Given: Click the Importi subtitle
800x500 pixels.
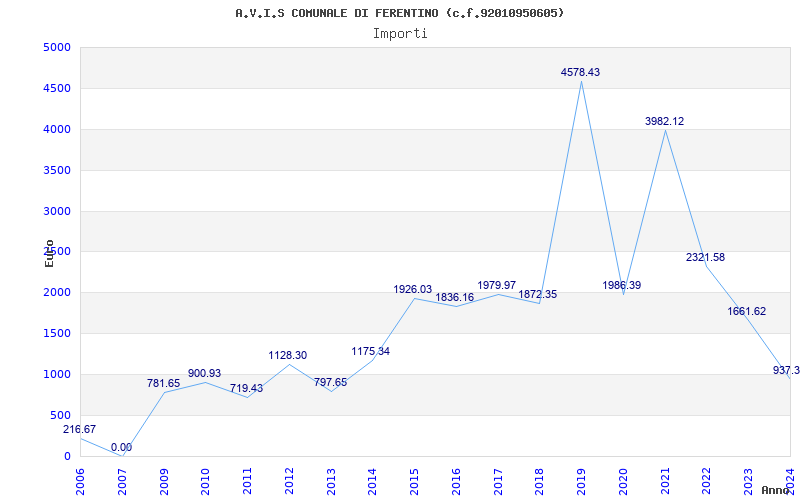Looking at the screenshot, I should point(400,34).
